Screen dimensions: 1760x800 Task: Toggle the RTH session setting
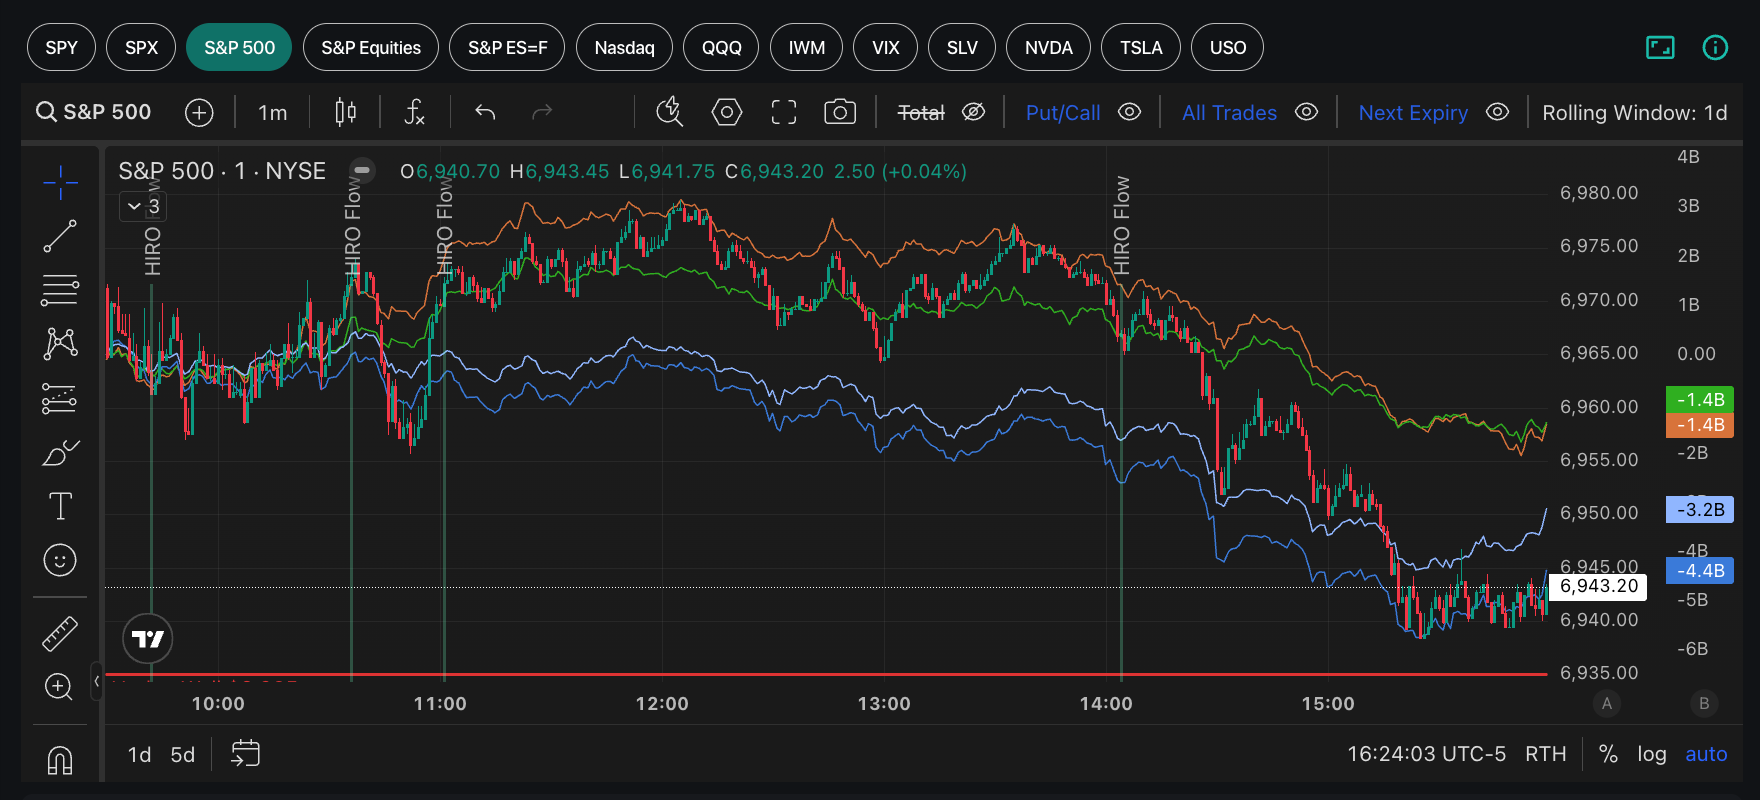pos(1546,754)
